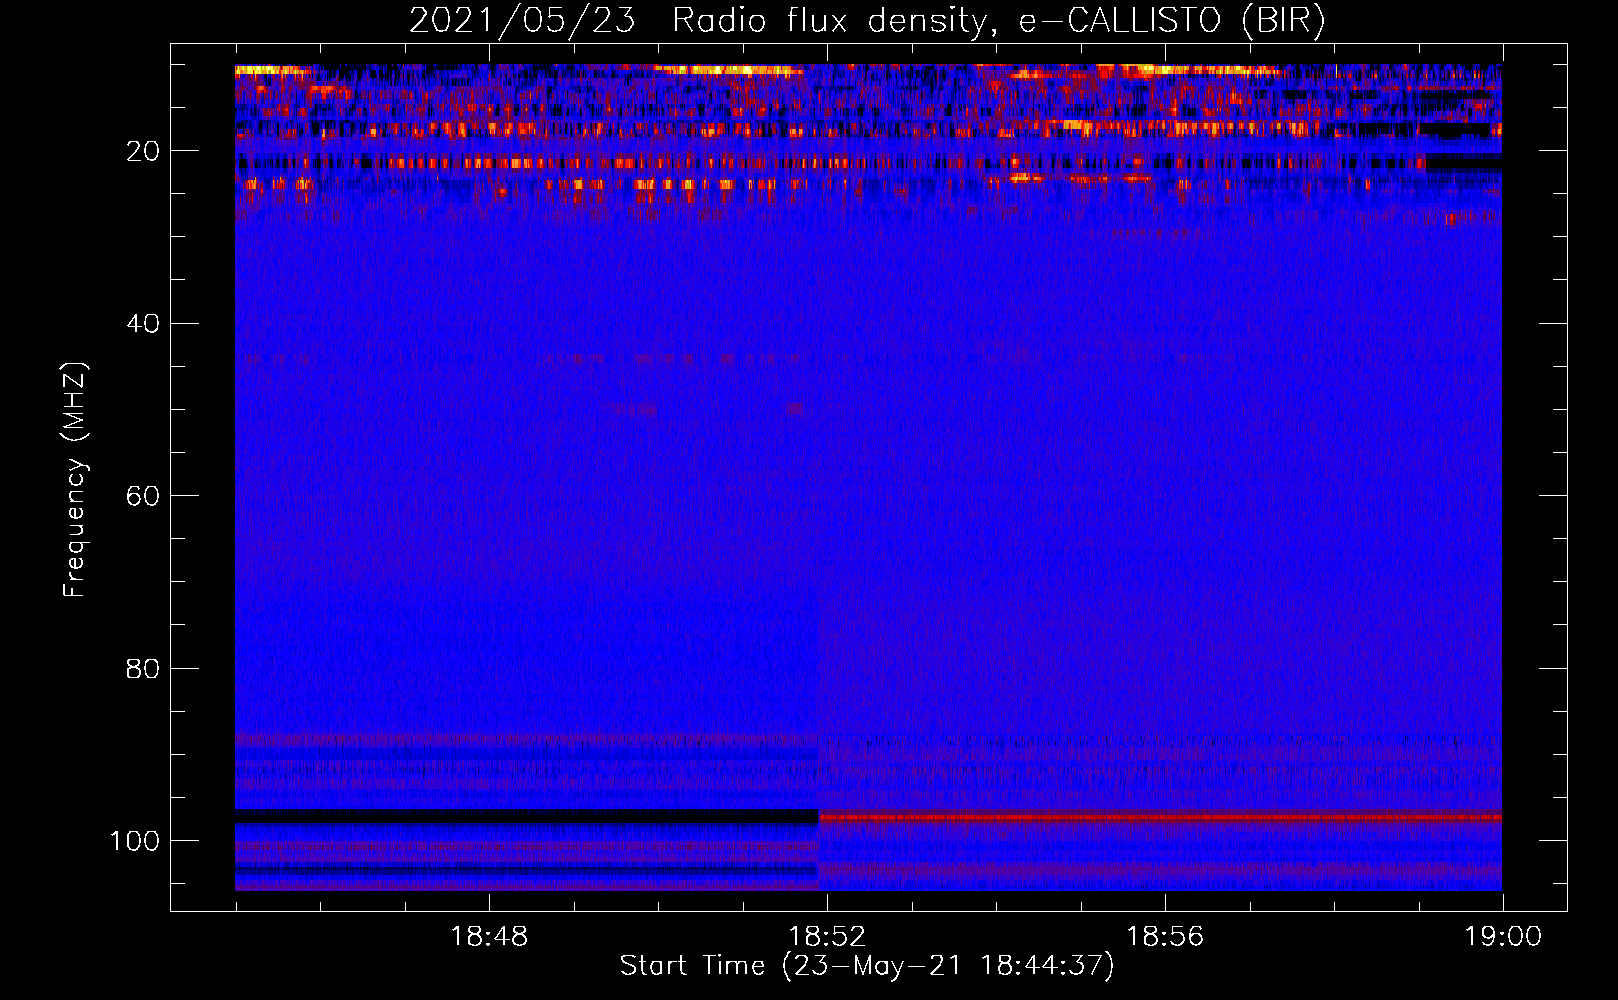
Task: Click the red emission line near 97 MHz
Action: coord(1160,818)
